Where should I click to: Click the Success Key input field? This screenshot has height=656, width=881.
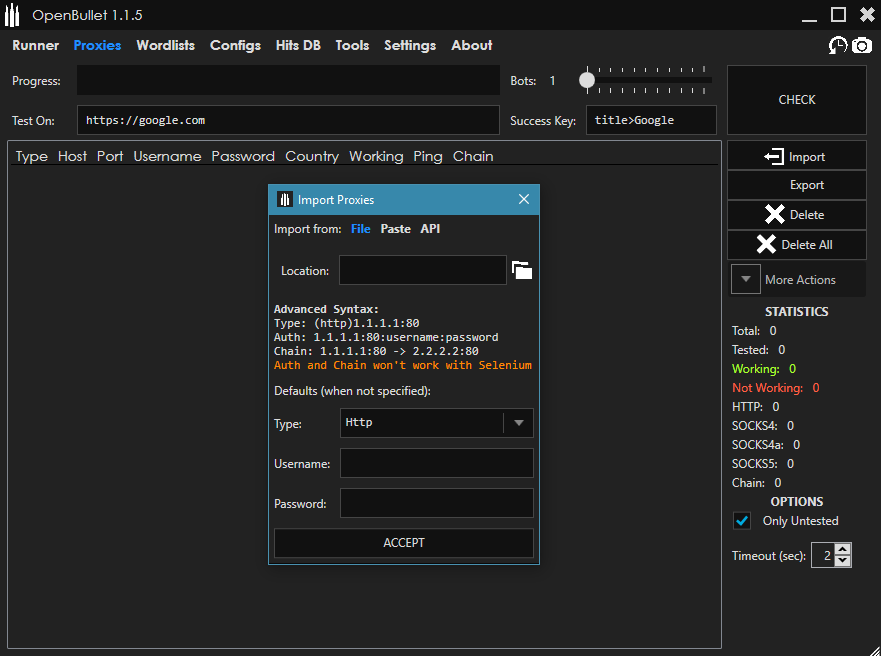point(651,120)
